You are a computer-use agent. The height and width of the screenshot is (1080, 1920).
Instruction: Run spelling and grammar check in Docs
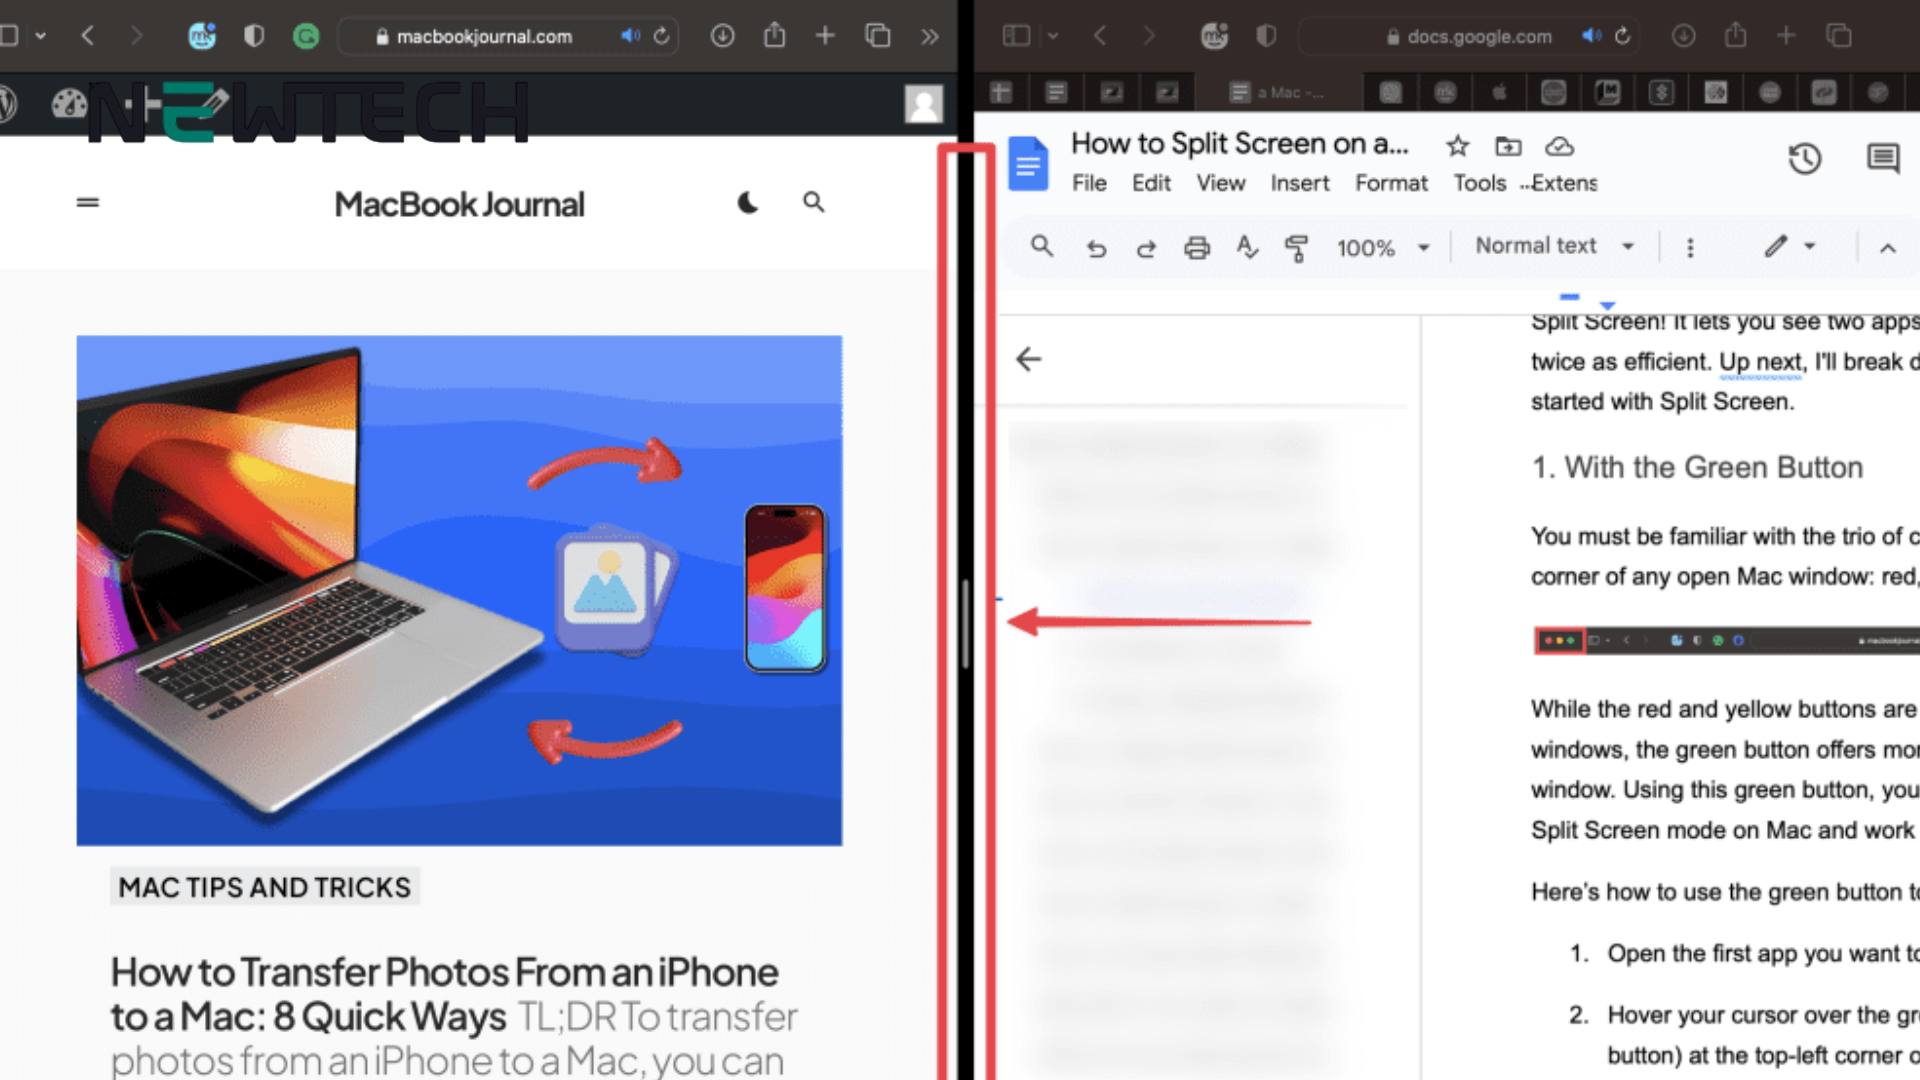click(x=1247, y=247)
